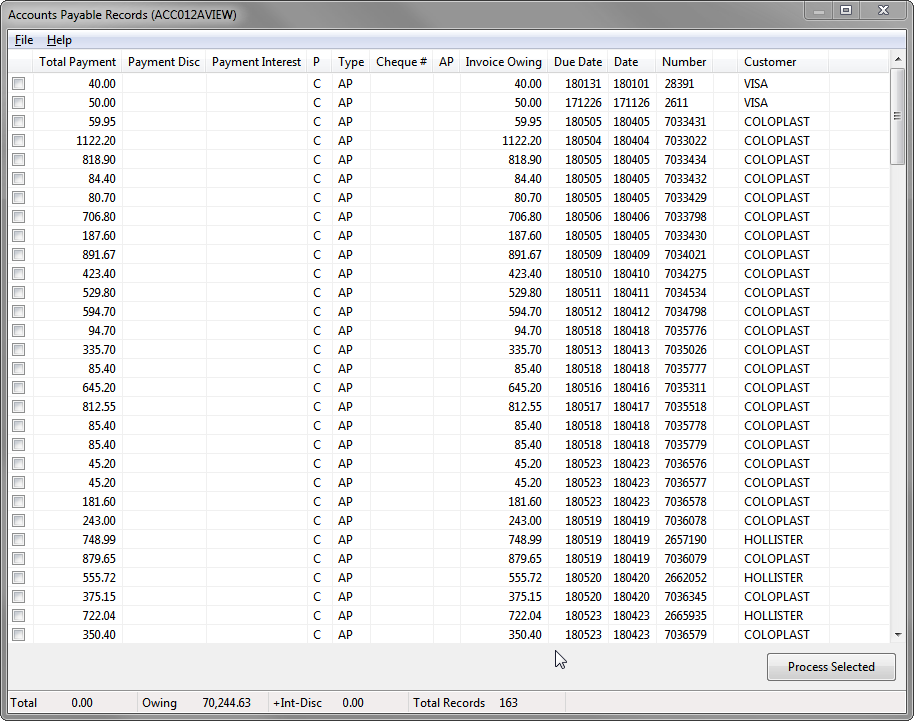Close the Accounts Payable Records window
This screenshot has width=914, height=721.
pyautogui.click(x=884, y=10)
